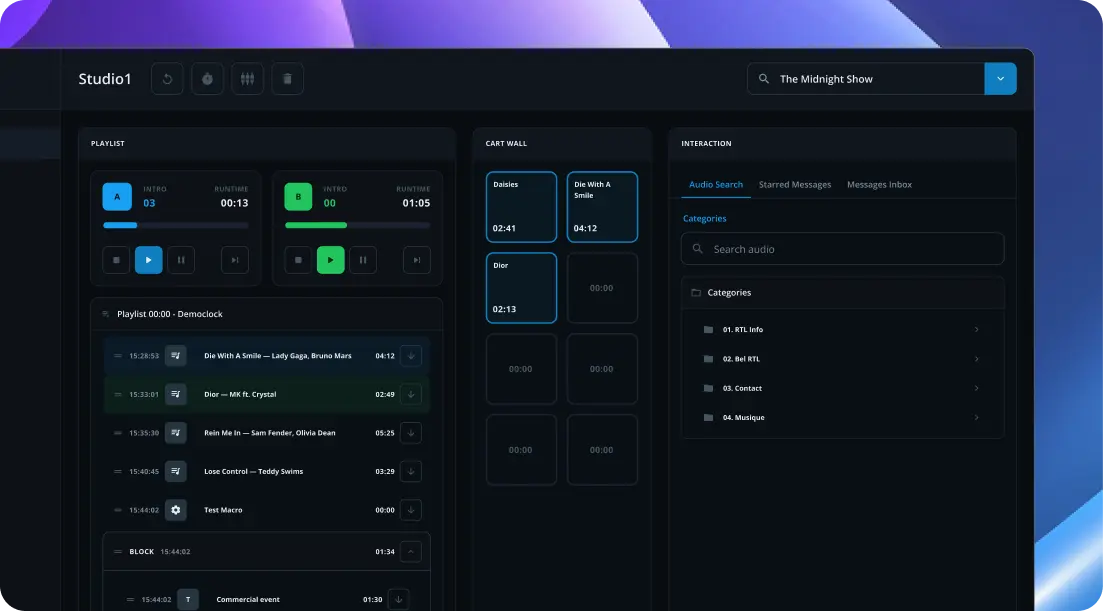Collapse the BLOCK 15:44:02 section

411,552
